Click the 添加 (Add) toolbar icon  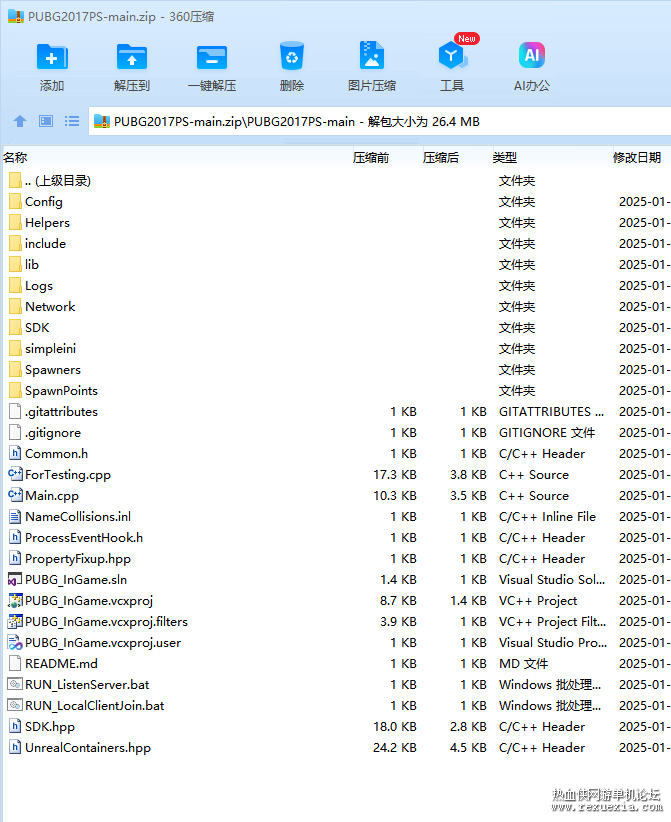pos(52,57)
